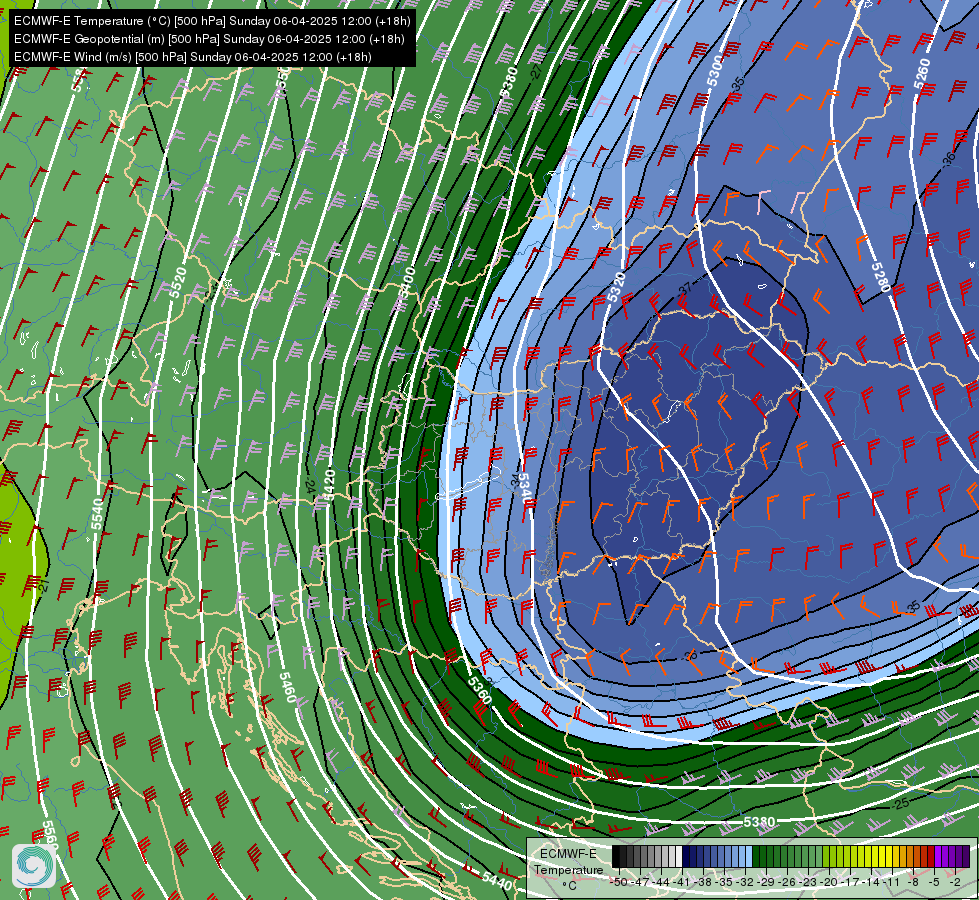The image size is (979, 900).
Task: Select the ECMWF-E Geopotential 500 hPa title line
Action: pyautogui.click(x=209, y=39)
